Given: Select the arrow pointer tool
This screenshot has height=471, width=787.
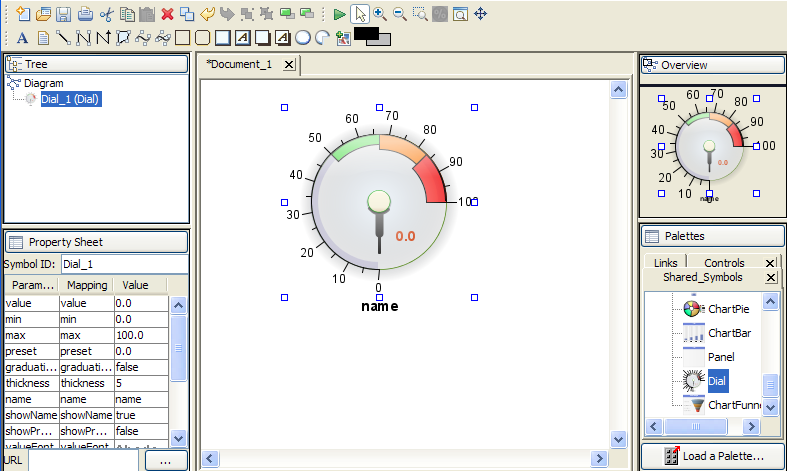Looking at the screenshot, I should click(x=360, y=15).
